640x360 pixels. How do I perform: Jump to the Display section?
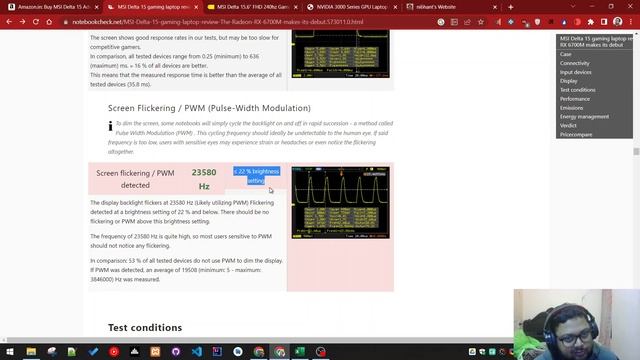click(569, 81)
